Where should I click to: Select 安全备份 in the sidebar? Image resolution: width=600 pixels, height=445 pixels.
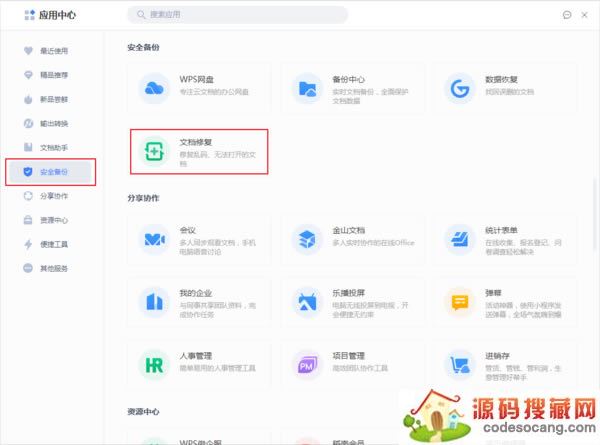click(52, 172)
